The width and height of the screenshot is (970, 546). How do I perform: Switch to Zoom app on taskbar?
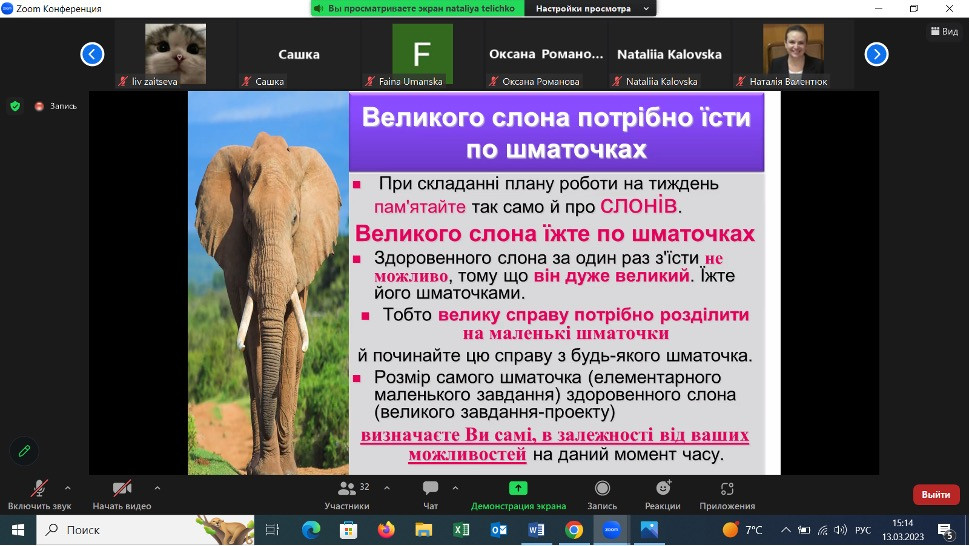(x=611, y=530)
